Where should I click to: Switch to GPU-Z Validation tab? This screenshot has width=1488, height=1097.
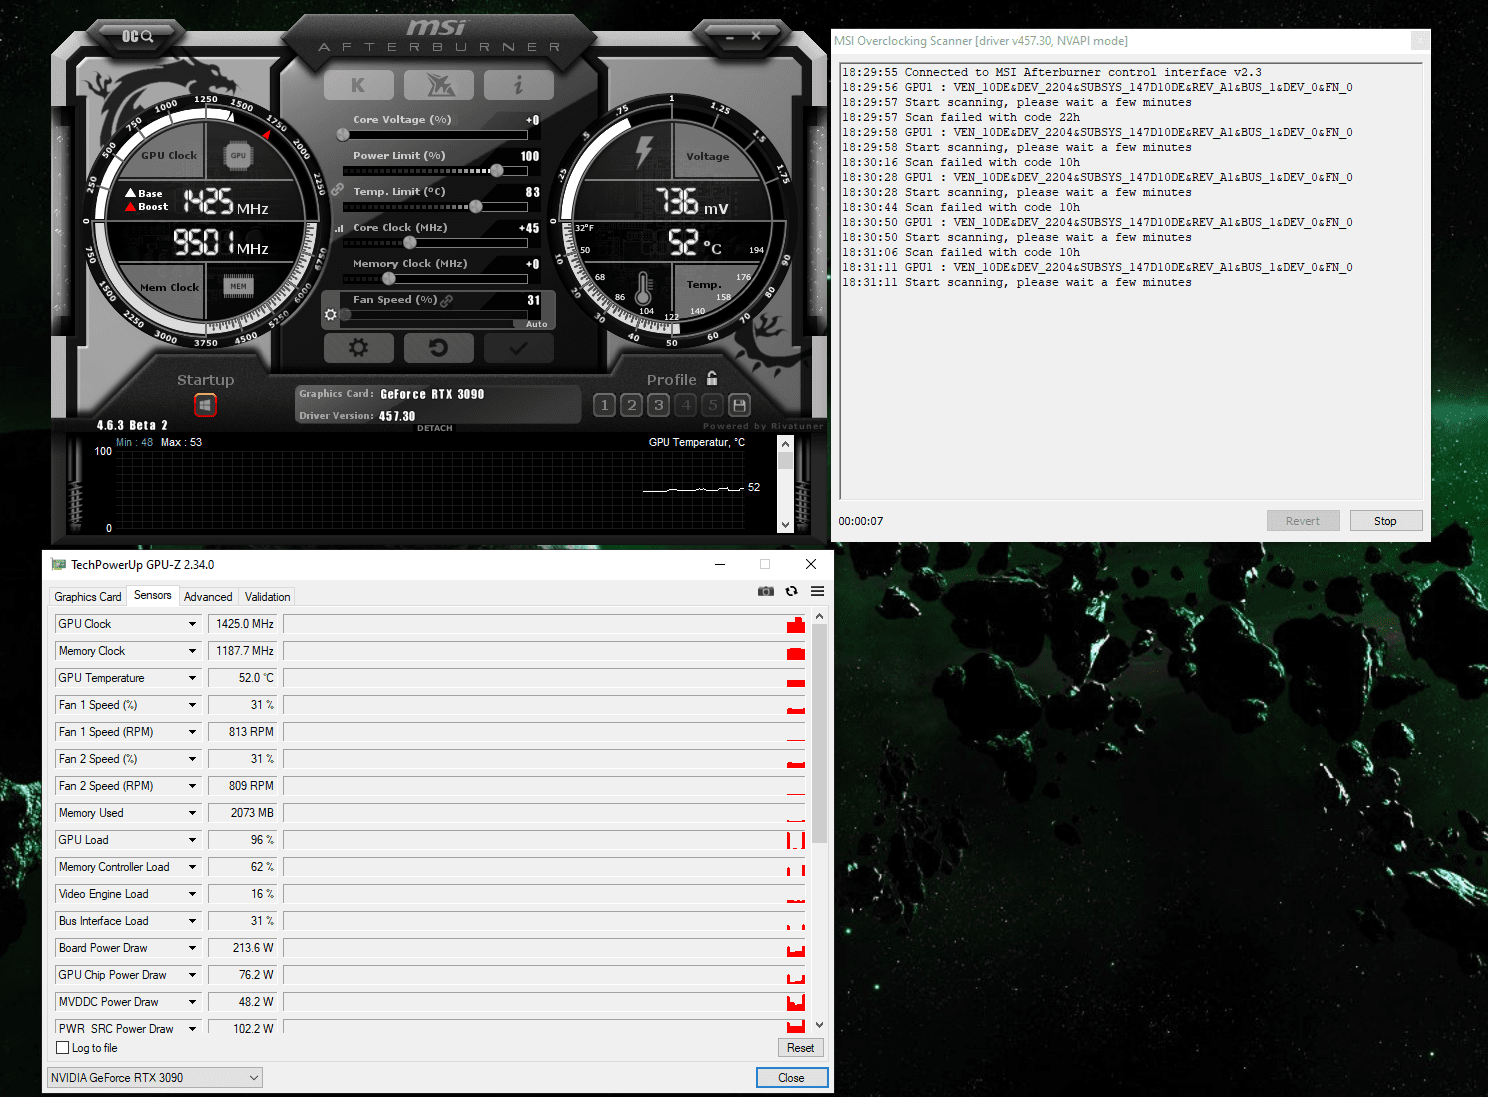click(268, 597)
